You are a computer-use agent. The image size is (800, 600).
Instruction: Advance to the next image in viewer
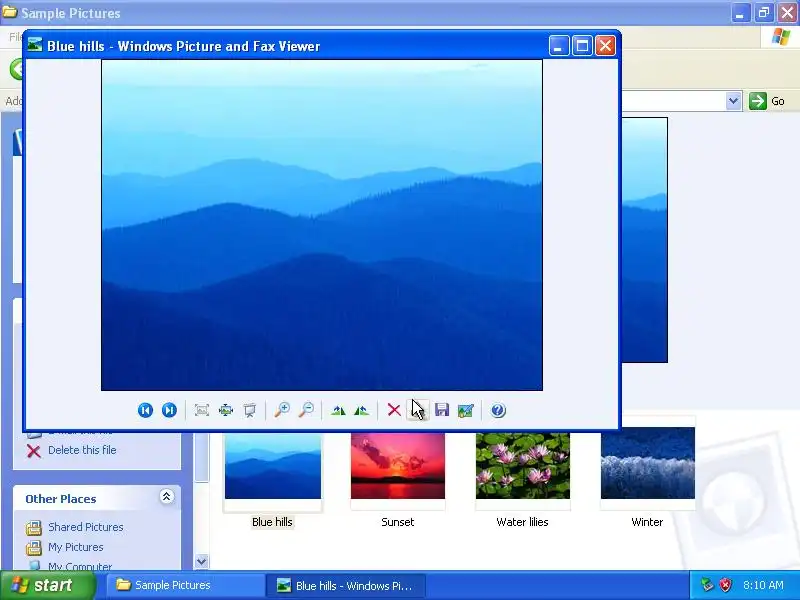click(x=169, y=410)
